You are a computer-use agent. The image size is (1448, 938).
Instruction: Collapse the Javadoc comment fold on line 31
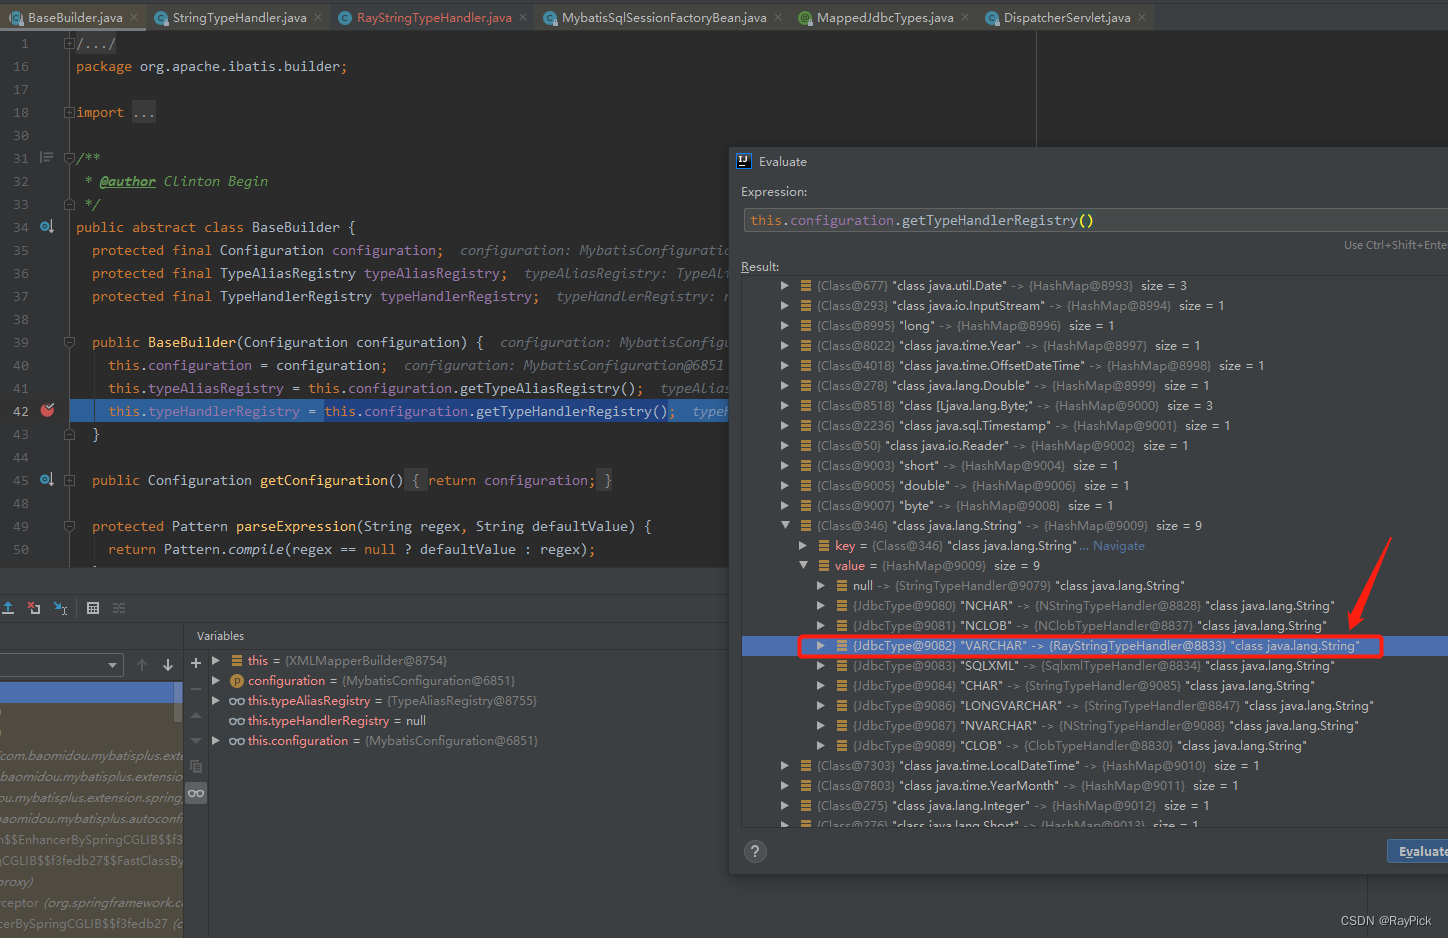[x=69, y=158]
